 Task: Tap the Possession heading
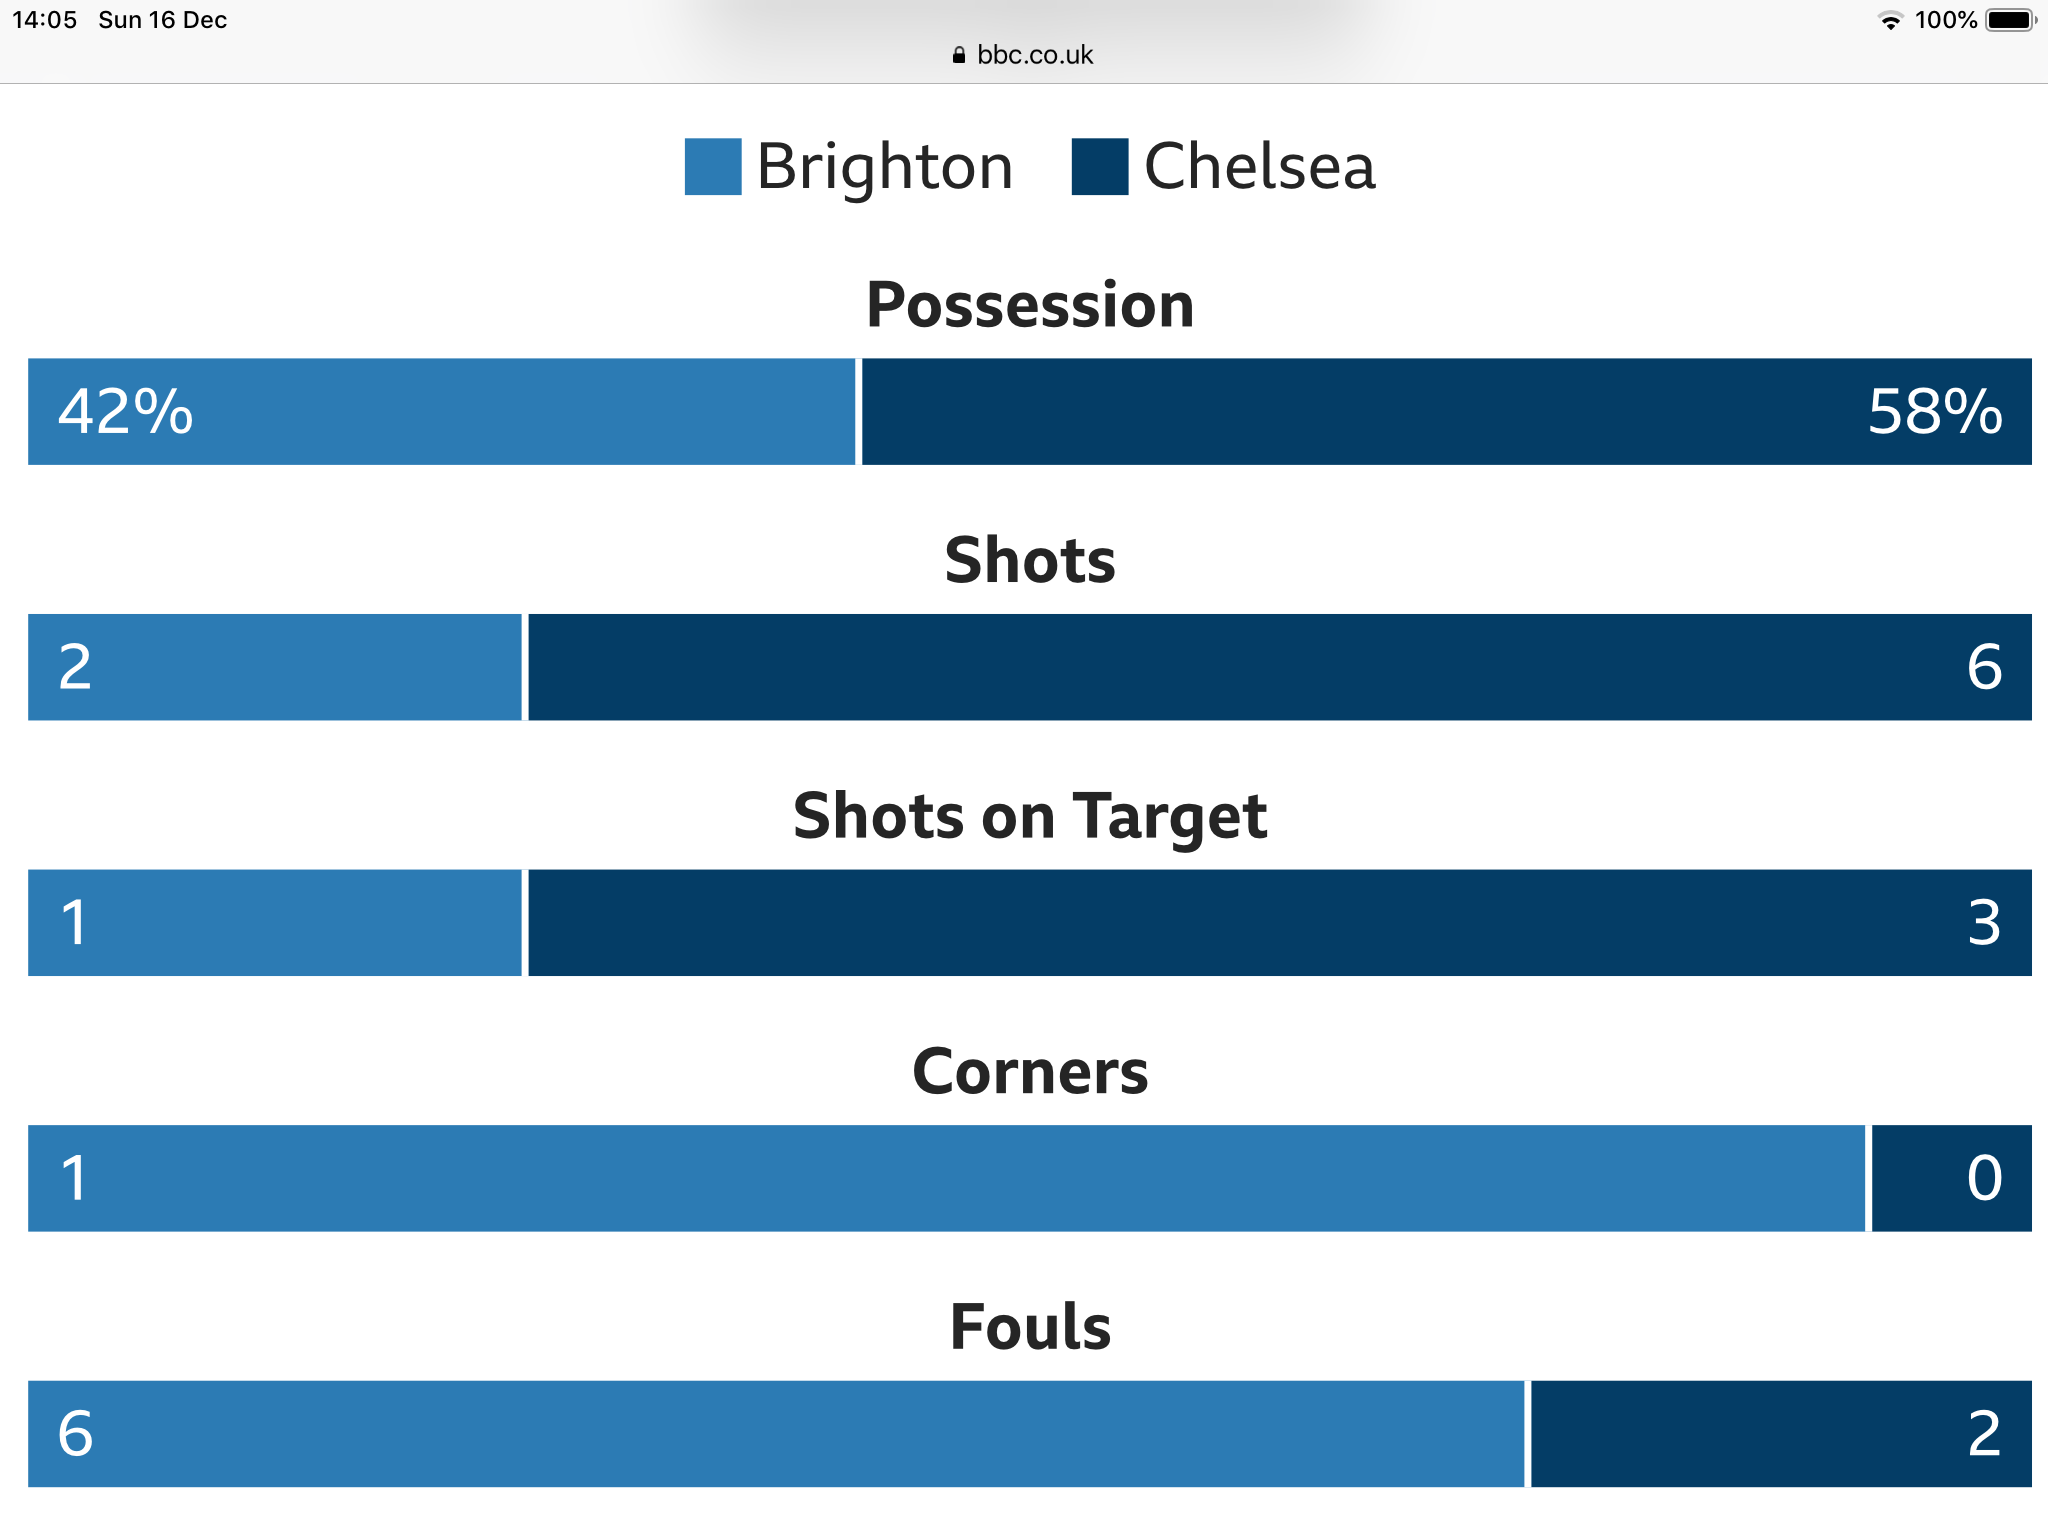(x=1030, y=305)
